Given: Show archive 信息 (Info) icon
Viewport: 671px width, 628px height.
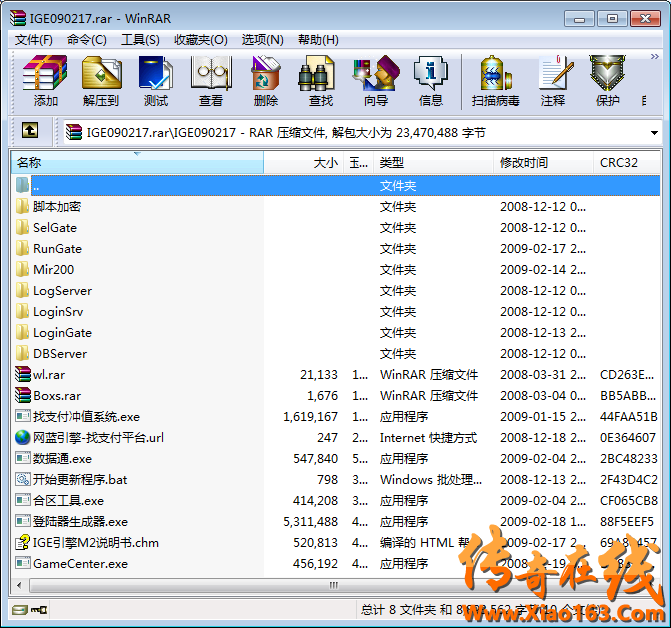Looking at the screenshot, I should [x=431, y=81].
